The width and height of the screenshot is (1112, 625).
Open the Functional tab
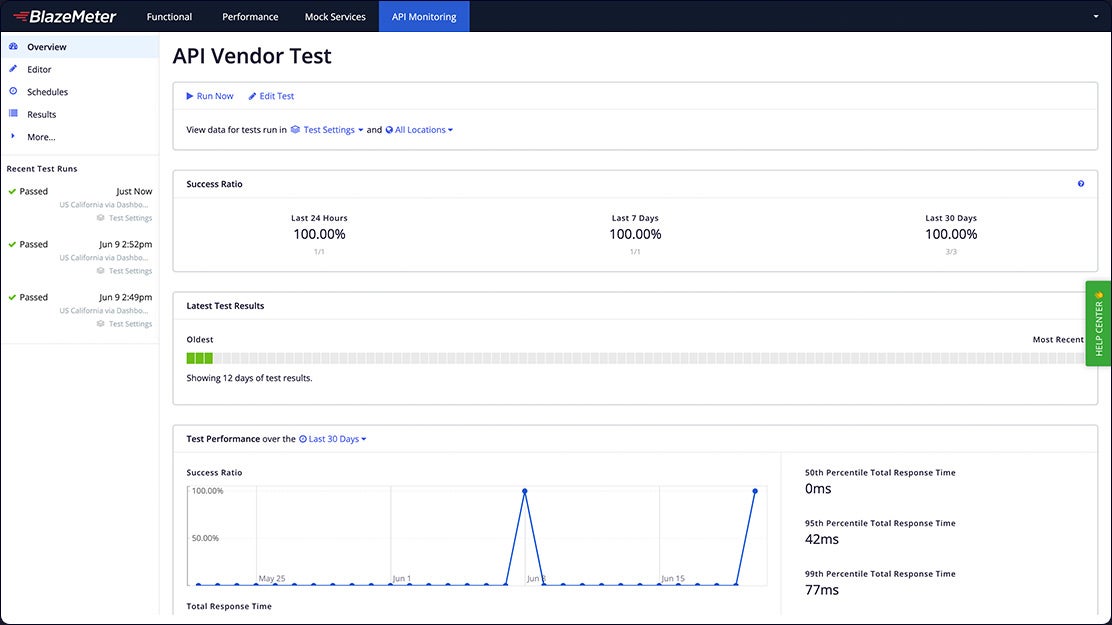(169, 16)
